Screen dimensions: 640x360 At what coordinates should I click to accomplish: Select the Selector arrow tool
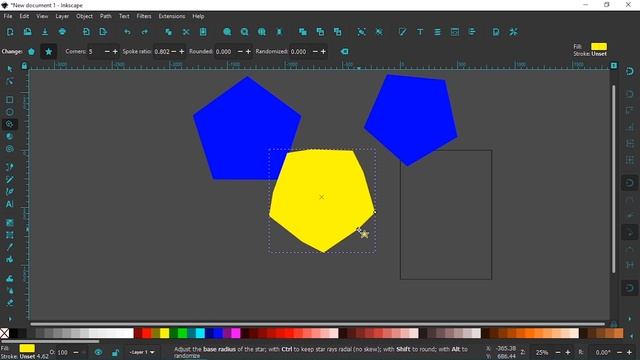coord(10,69)
